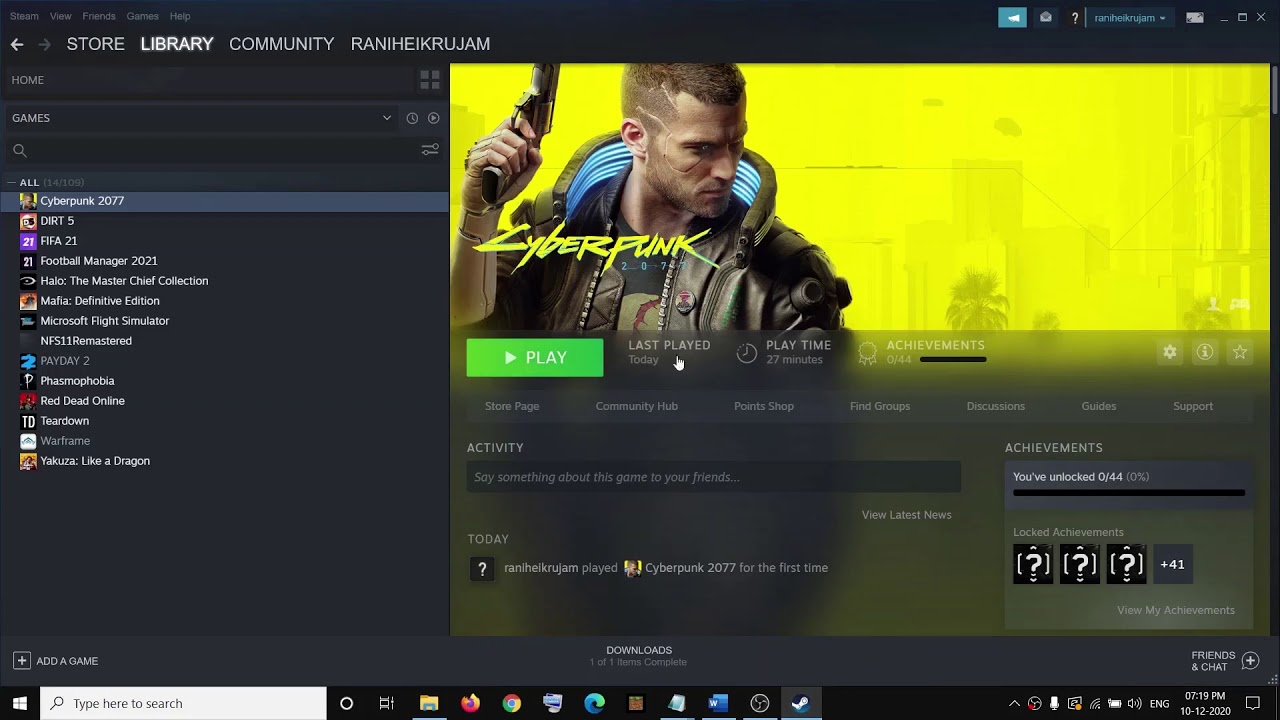Click the activity status input field

coord(714,477)
